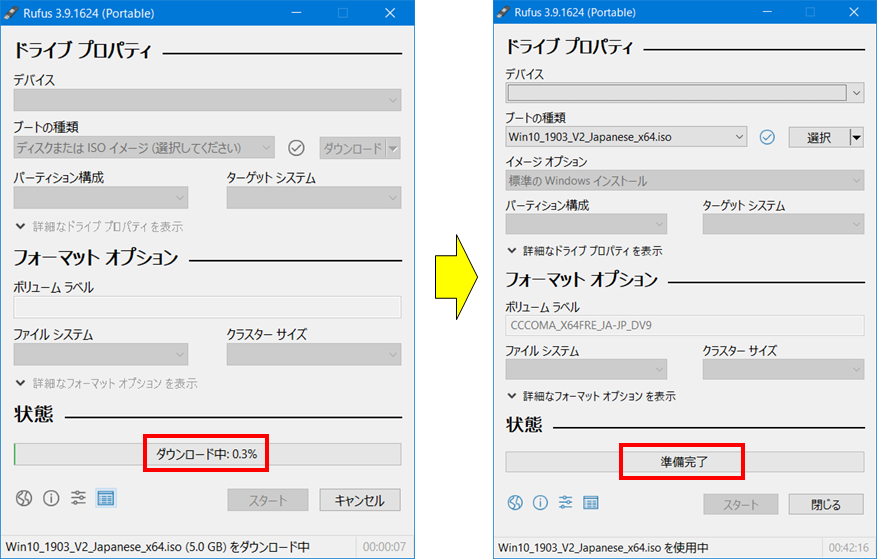Click 準備完了 status bar in right window
Screen dimensions: 877x559
pyautogui.click(x=685, y=462)
